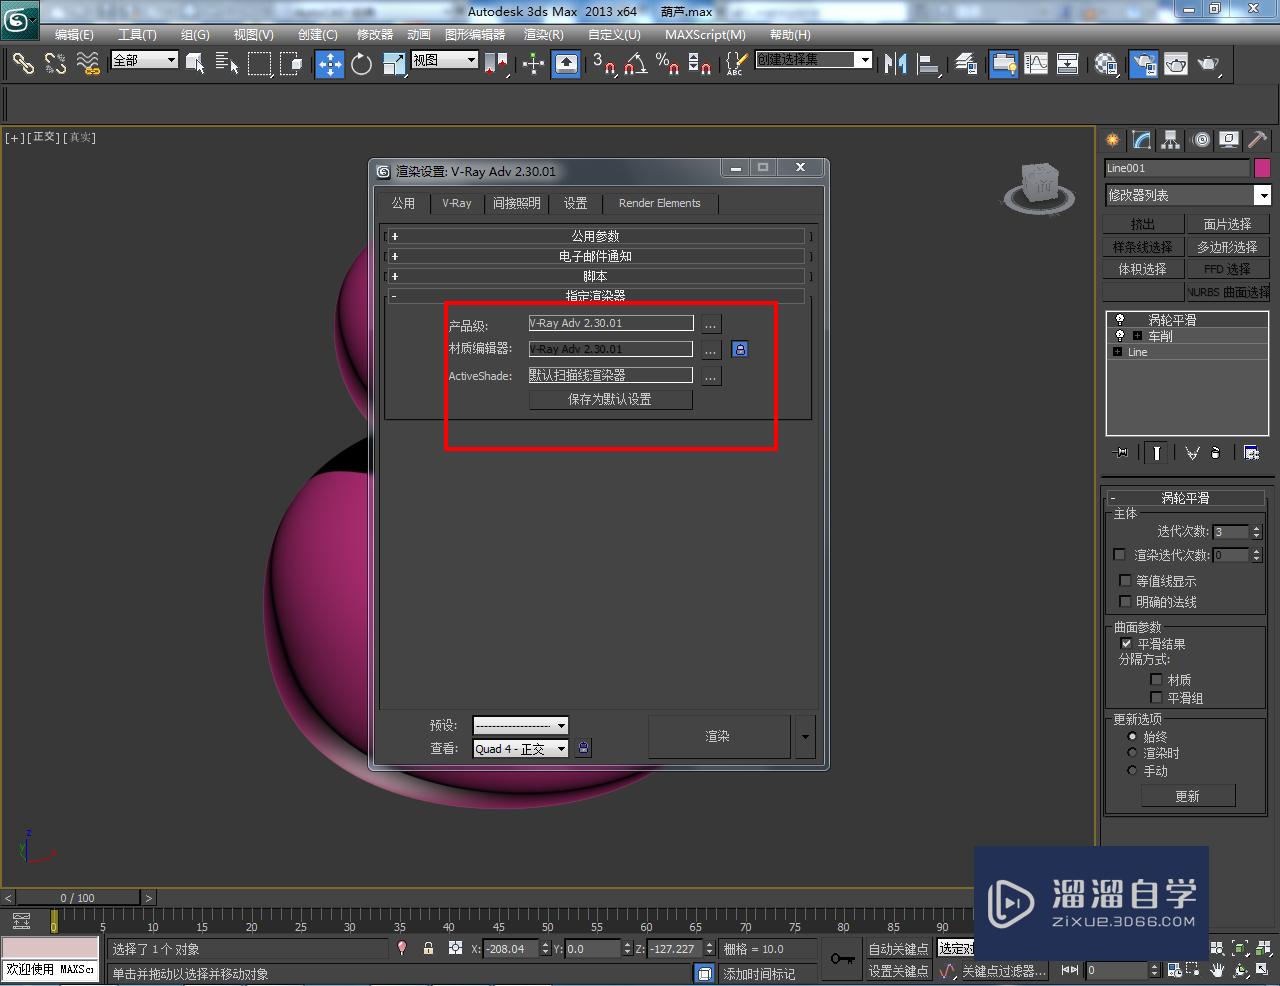Open the 查看 Quad 4 viewport dropdown
Viewport: 1280px width, 986px height.
(521, 748)
